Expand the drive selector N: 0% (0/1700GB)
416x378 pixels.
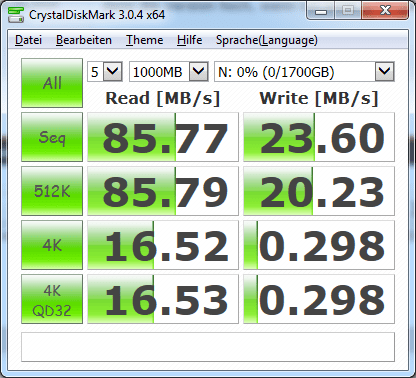[x=304, y=71]
